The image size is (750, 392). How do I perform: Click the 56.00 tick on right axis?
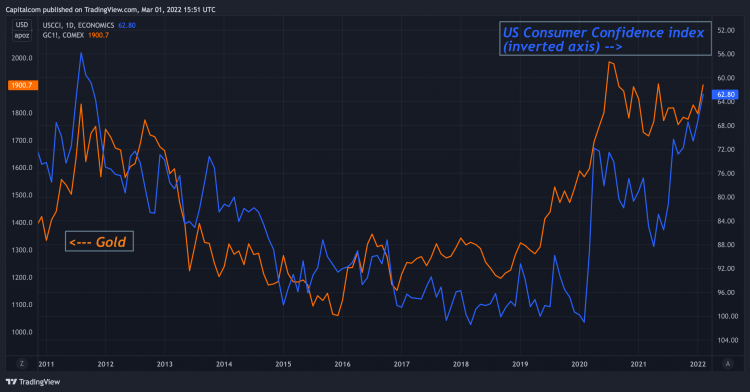(726, 54)
